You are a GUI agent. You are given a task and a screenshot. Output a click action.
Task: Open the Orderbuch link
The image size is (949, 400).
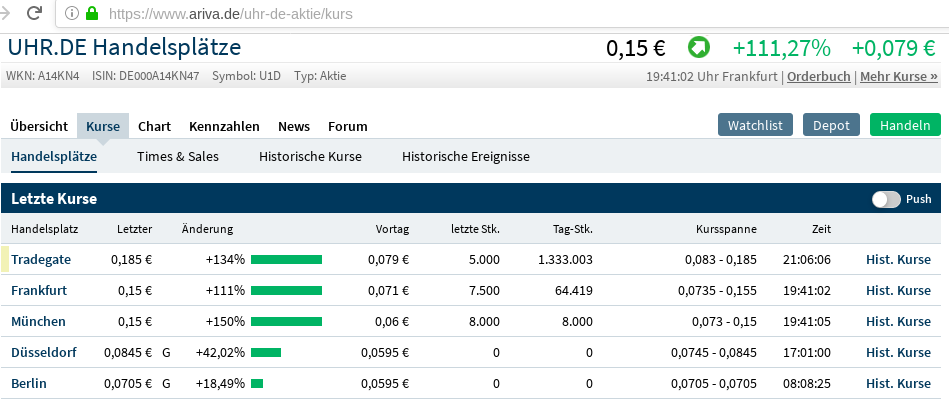tap(819, 76)
